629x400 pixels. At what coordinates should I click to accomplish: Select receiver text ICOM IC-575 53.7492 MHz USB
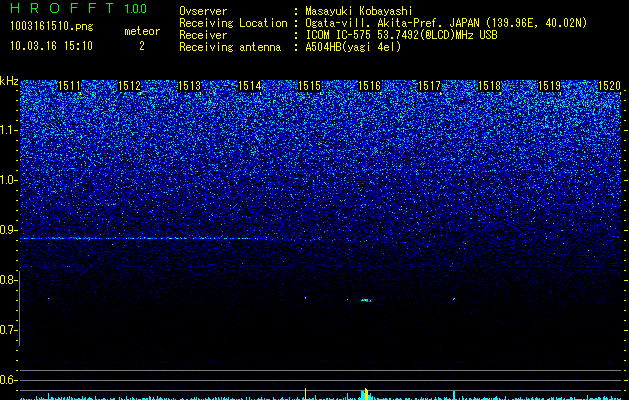(x=401, y=35)
